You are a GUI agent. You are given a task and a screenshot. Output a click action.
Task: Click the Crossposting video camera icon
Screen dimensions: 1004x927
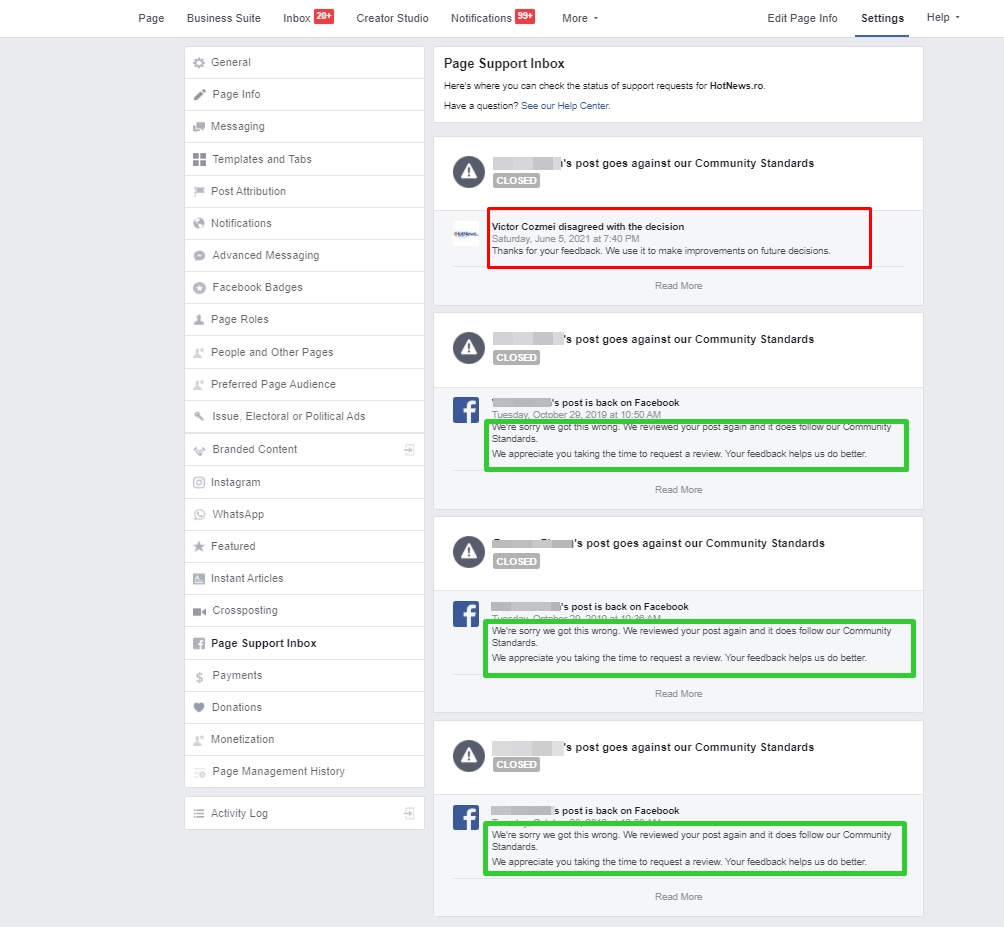pyautogui.click(x=199, y=611)
